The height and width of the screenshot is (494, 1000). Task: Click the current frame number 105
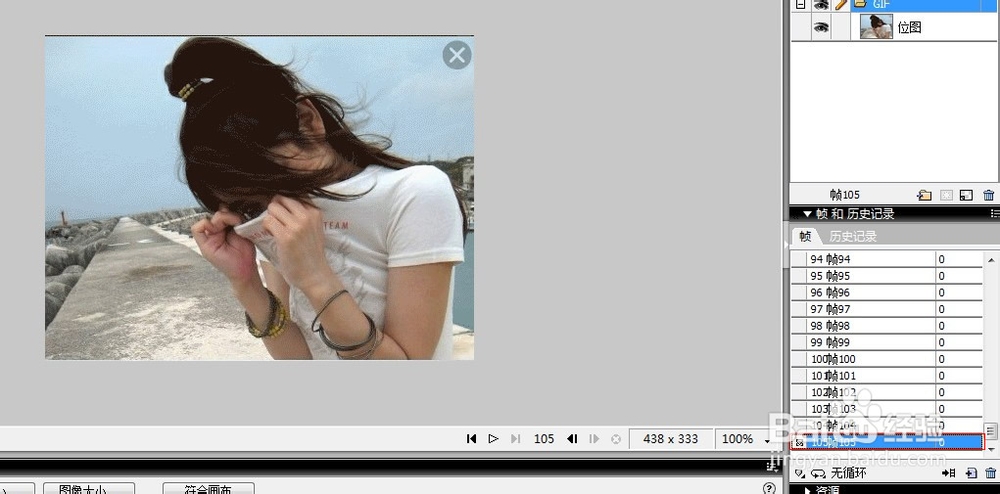click(x=544, y=439)
